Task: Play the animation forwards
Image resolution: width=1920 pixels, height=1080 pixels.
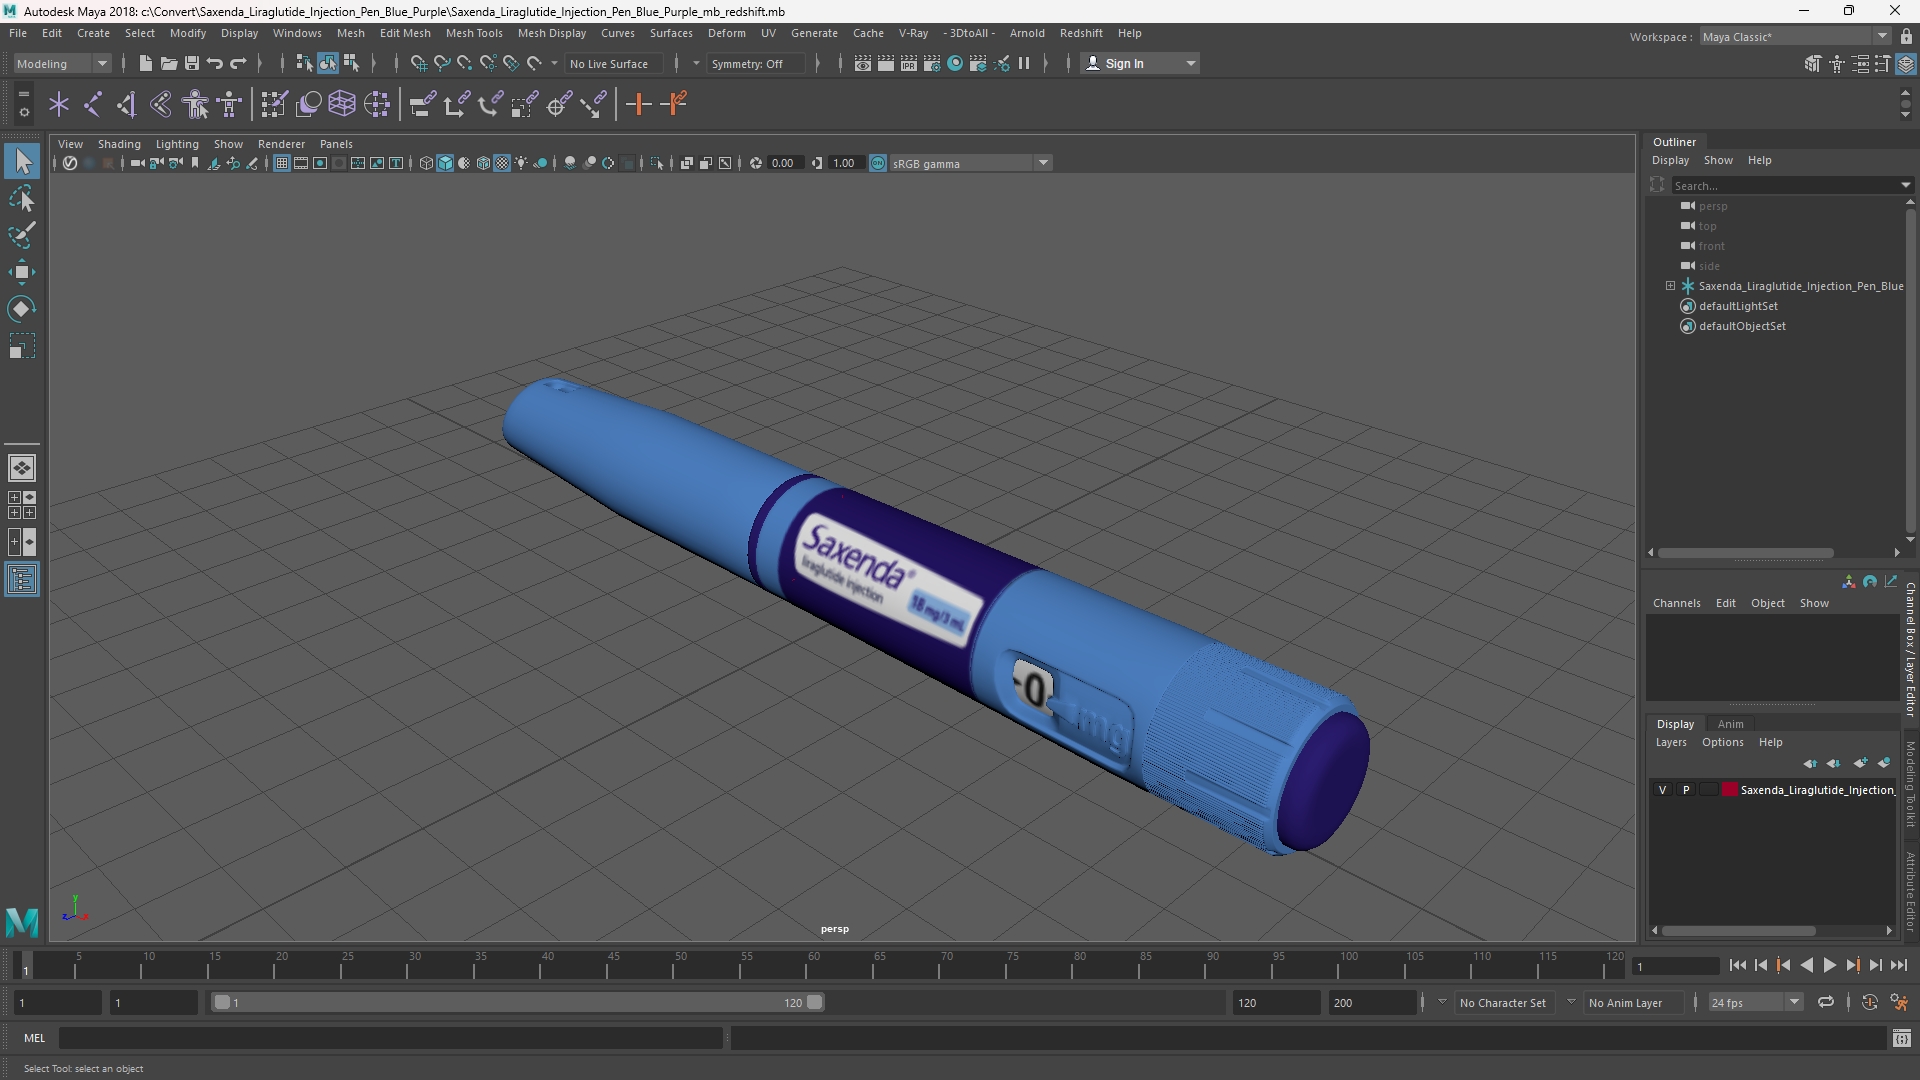Action: coord(1829,965)
